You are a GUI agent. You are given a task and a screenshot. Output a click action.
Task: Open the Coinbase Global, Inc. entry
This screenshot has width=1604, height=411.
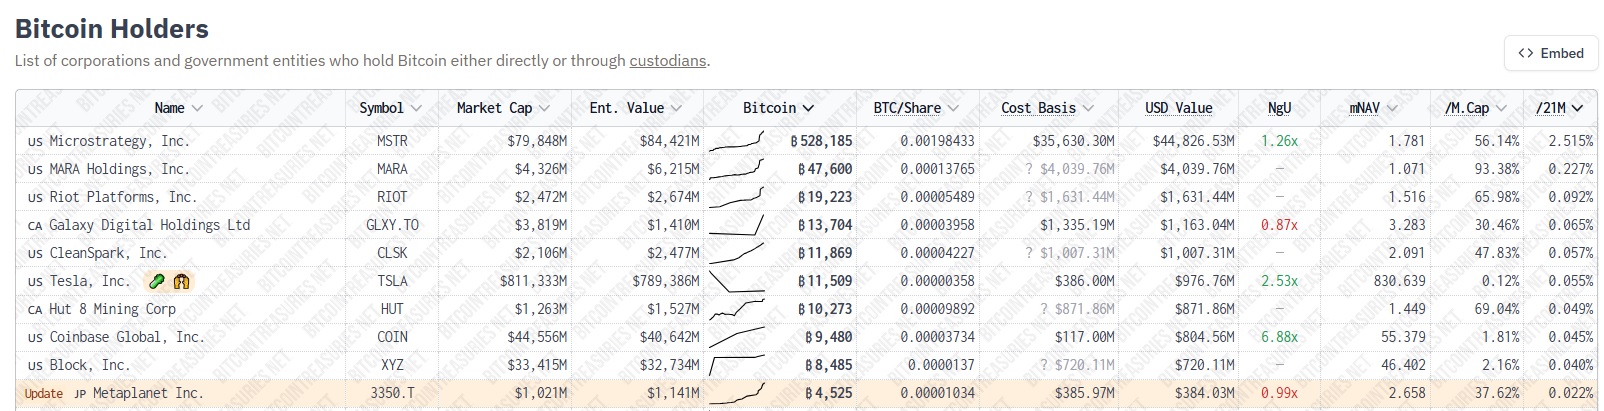coord(127,337)
